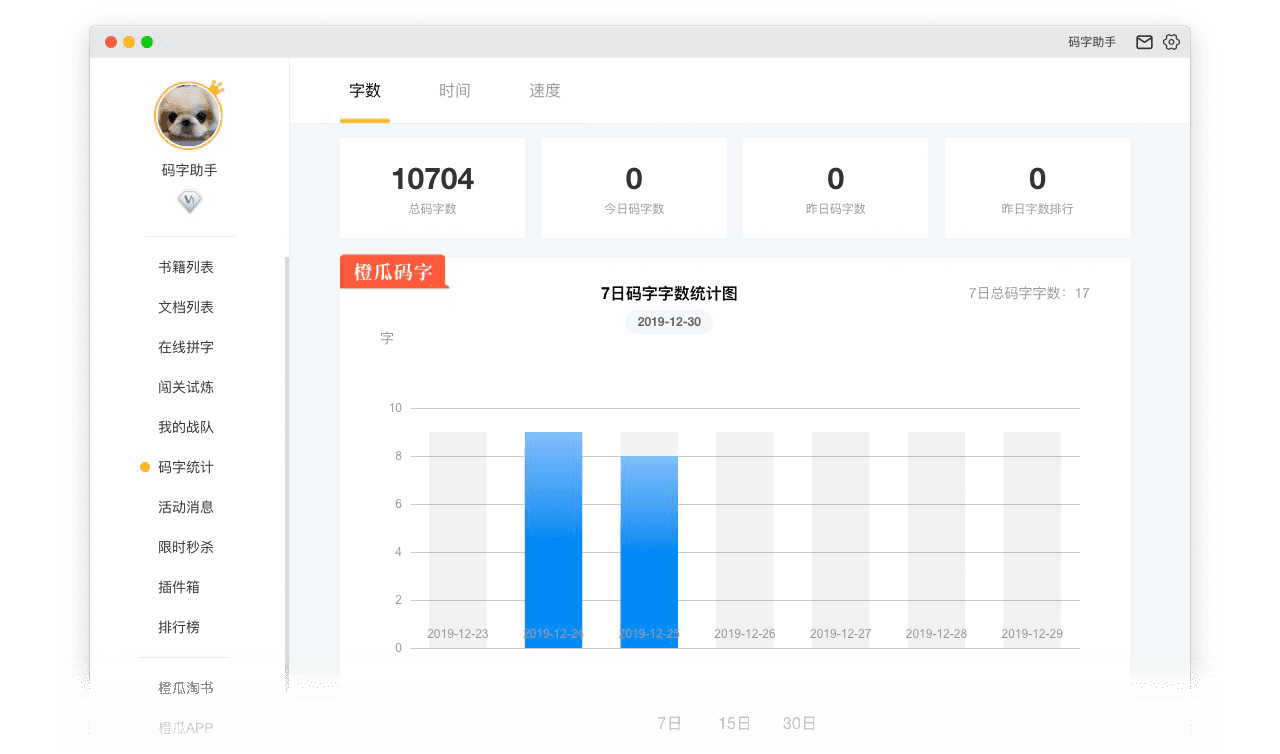This screenshot has width=1280, height=754.
Task: Switch to the 速度 tab
Action: pyautogui.click(x=544, y=90)
